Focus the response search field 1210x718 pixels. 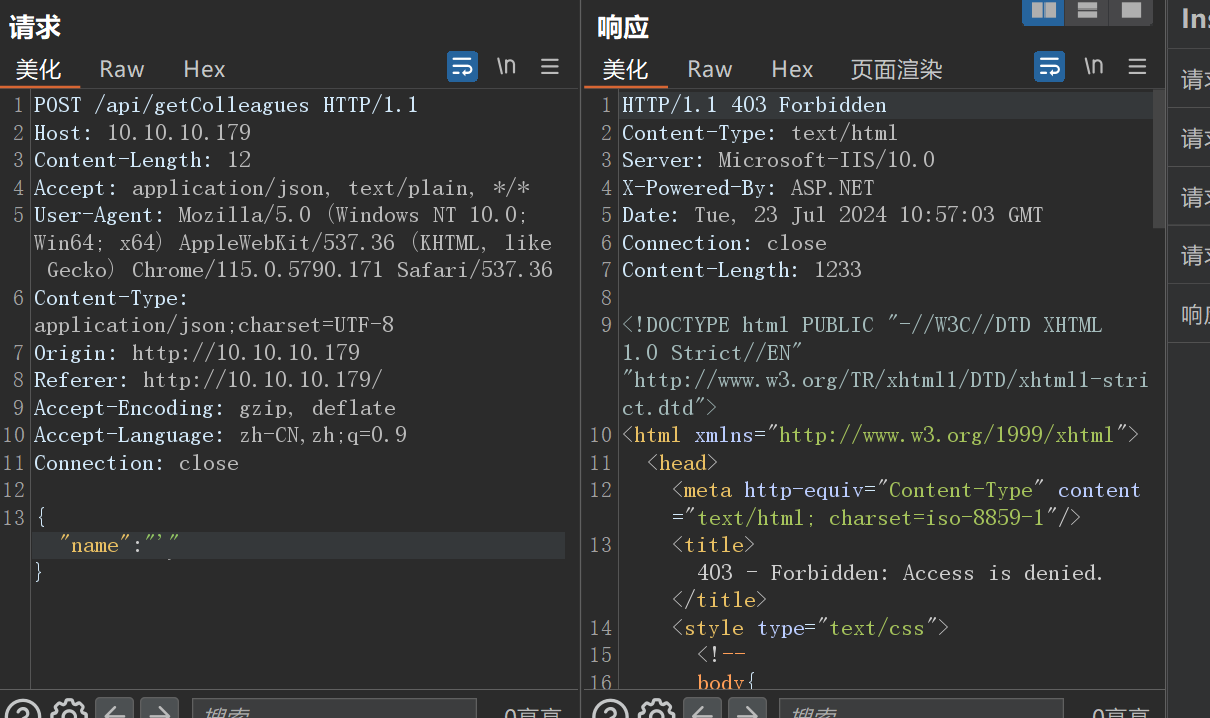(921, 709)
